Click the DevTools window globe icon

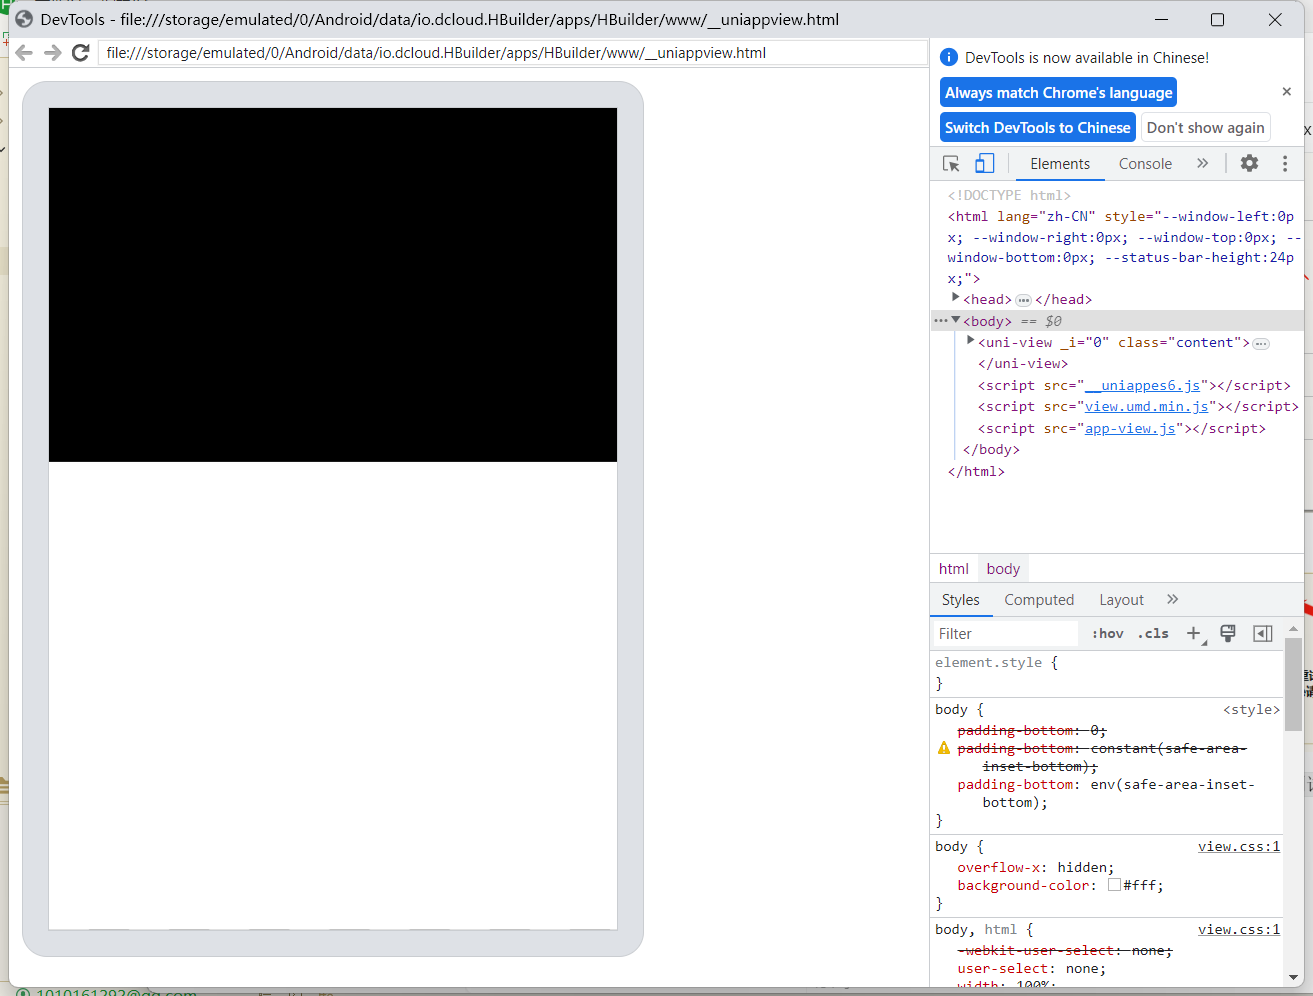[24, 19]
